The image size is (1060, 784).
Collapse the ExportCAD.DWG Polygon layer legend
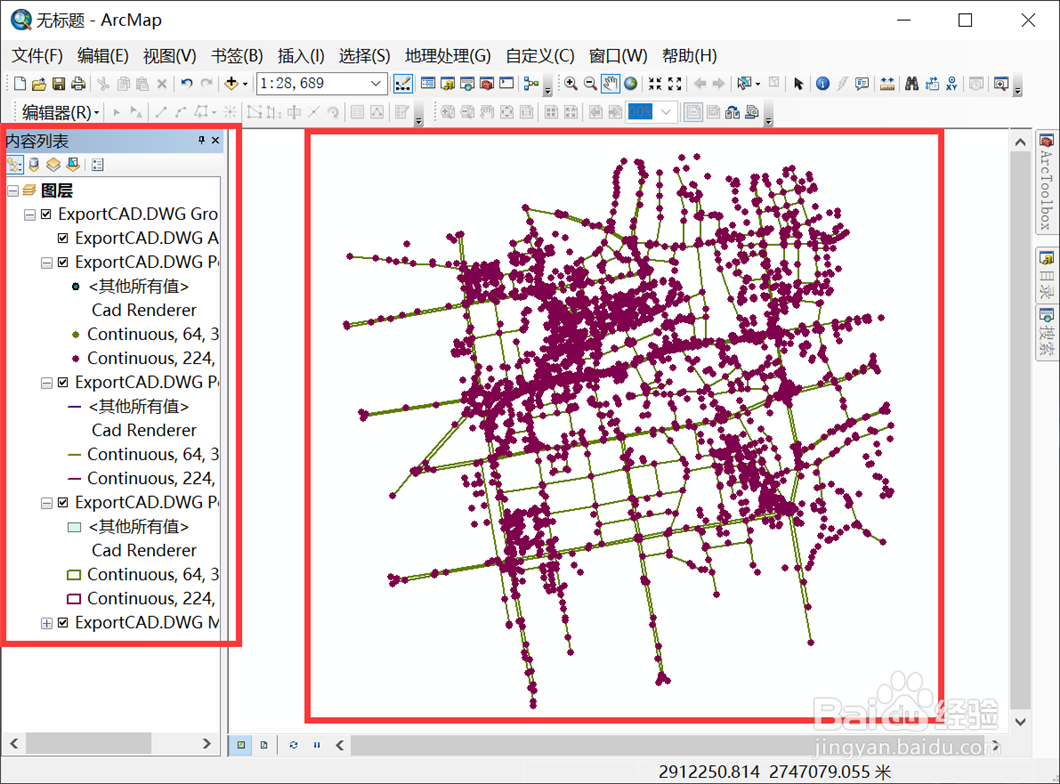[x=47, y=504]
